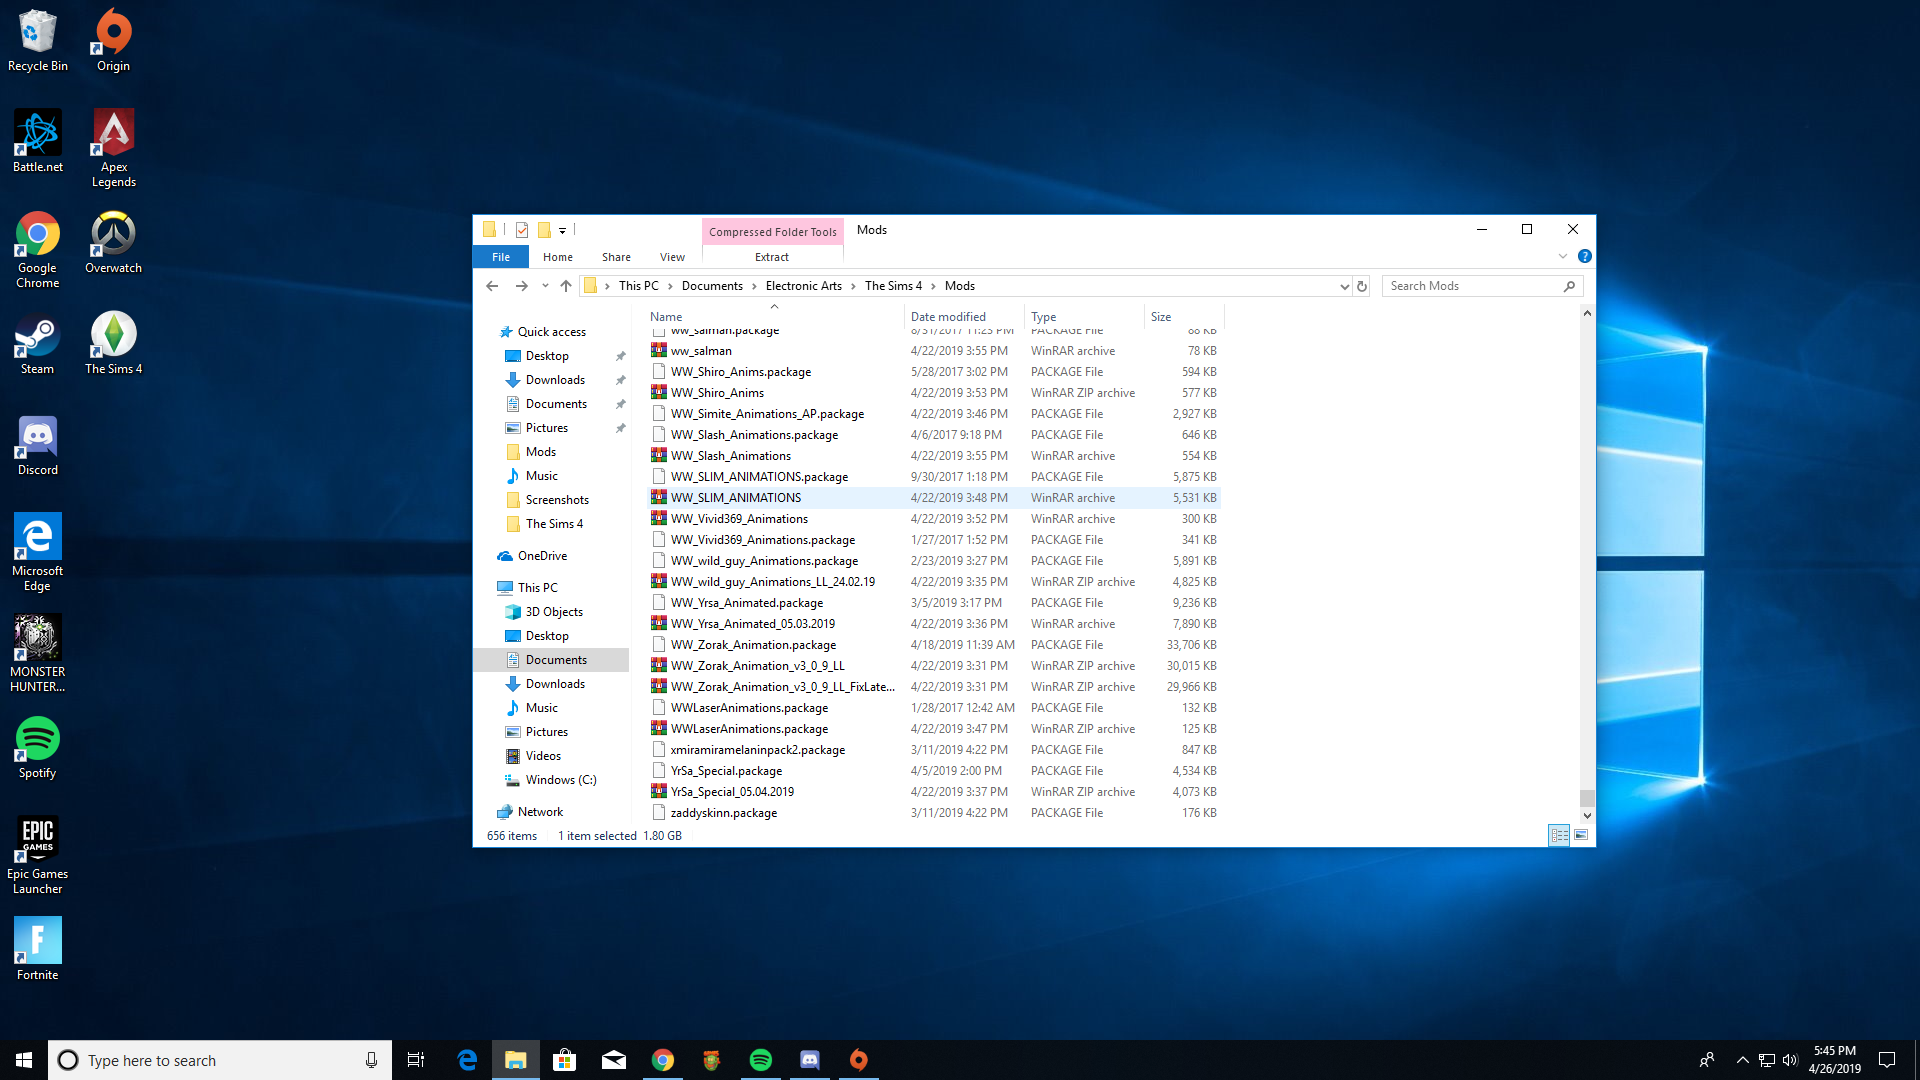Click Electronic Arts in the address path
This screenshot has height=1080, width=1920.
pyautogui.click(x=804, y=286)
